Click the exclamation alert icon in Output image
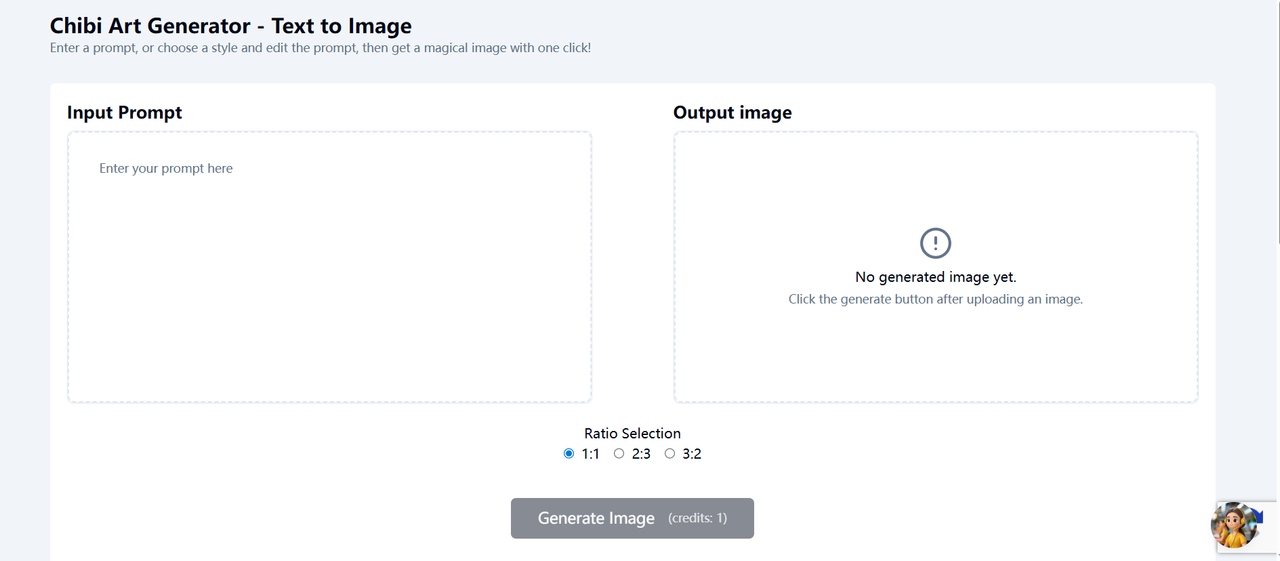 coord(935,243)
